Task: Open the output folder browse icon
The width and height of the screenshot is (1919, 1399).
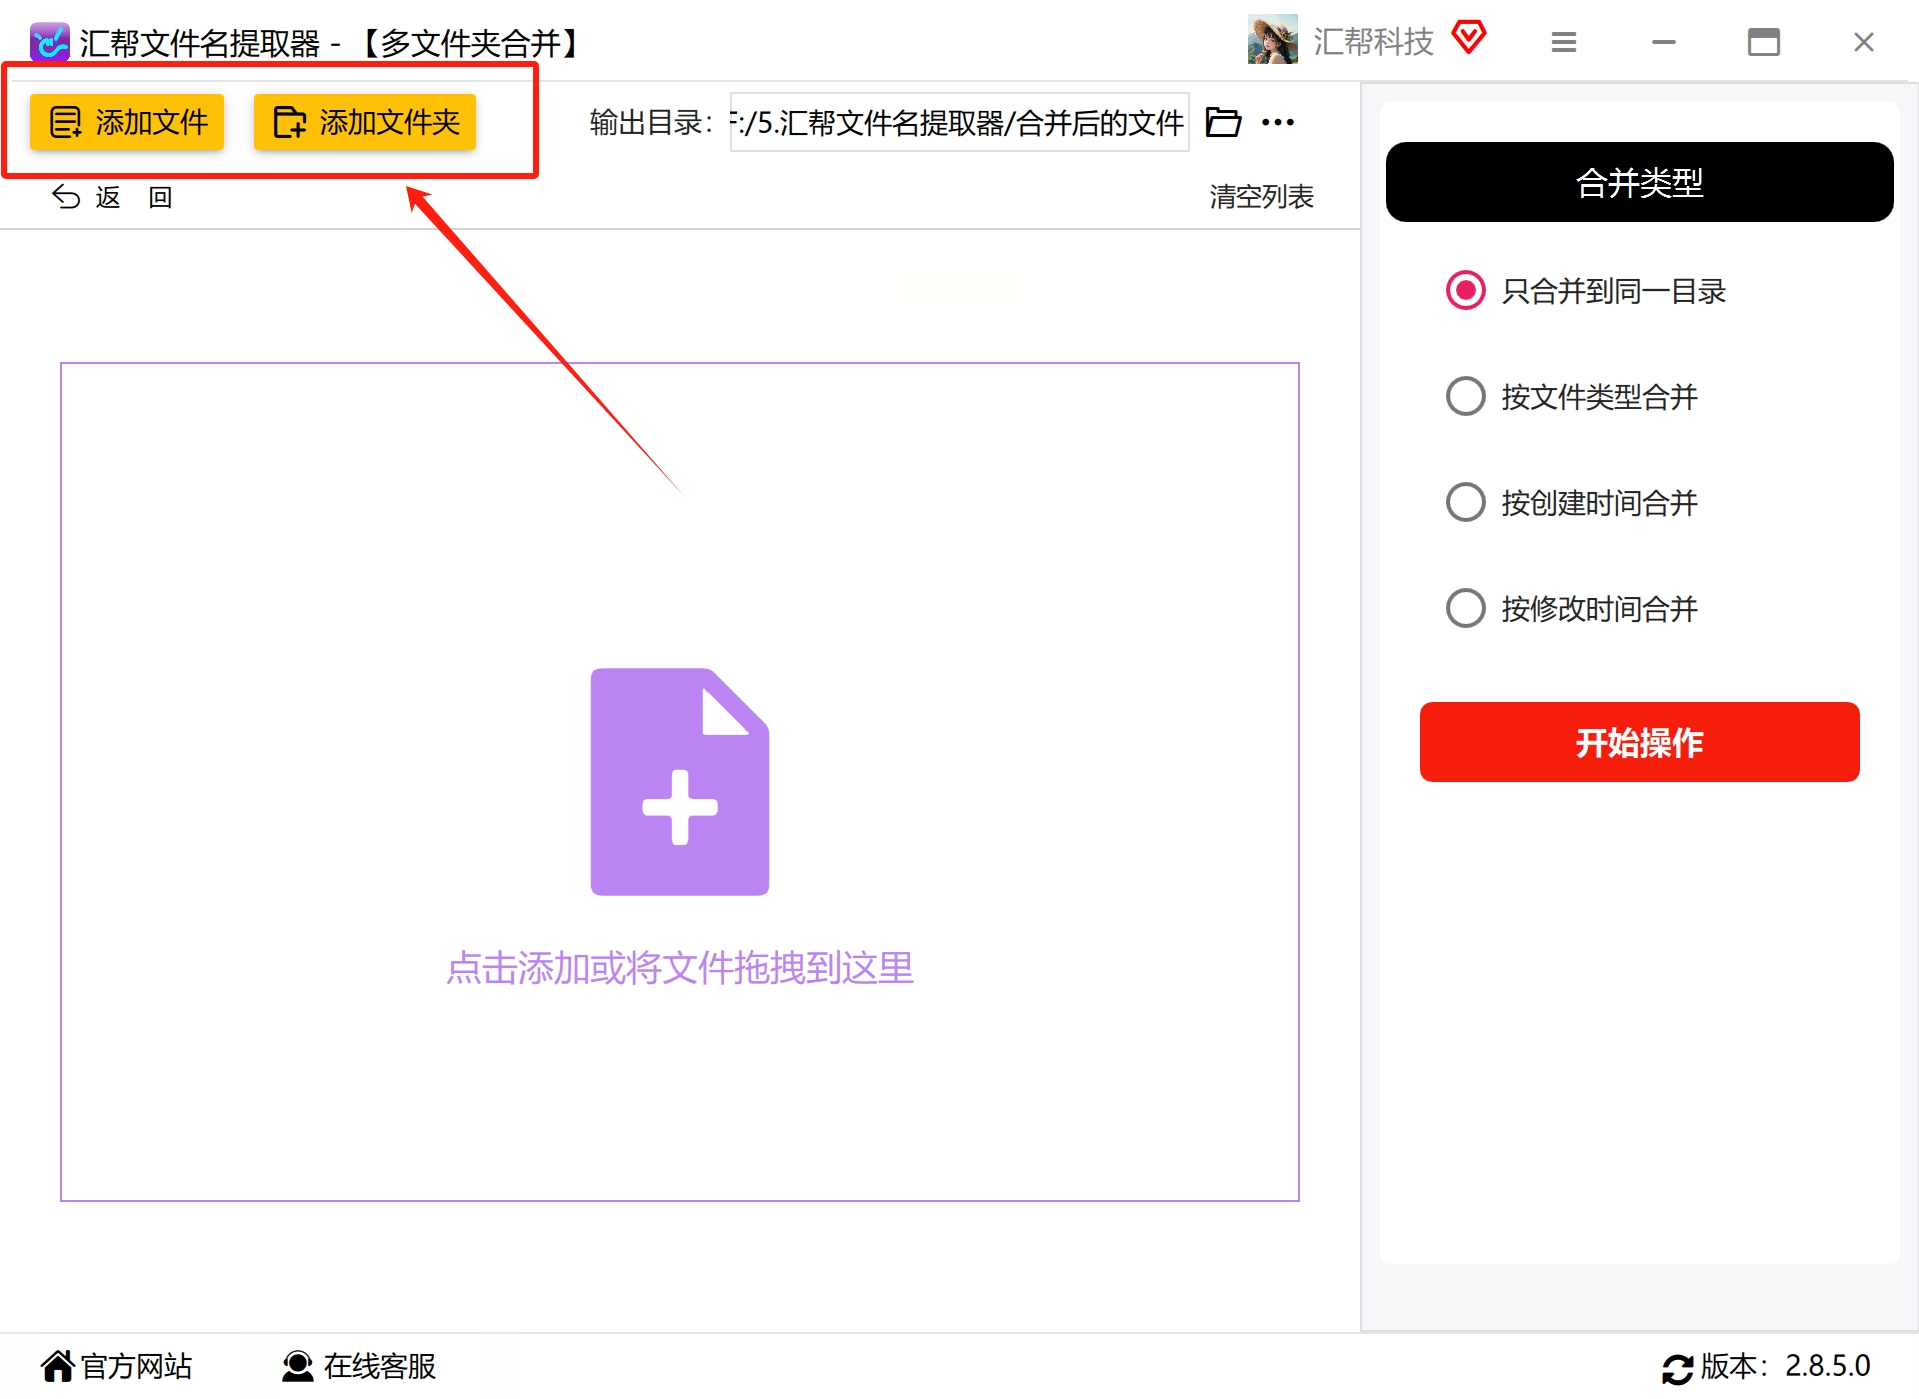Action: (x=1223, y=122)
